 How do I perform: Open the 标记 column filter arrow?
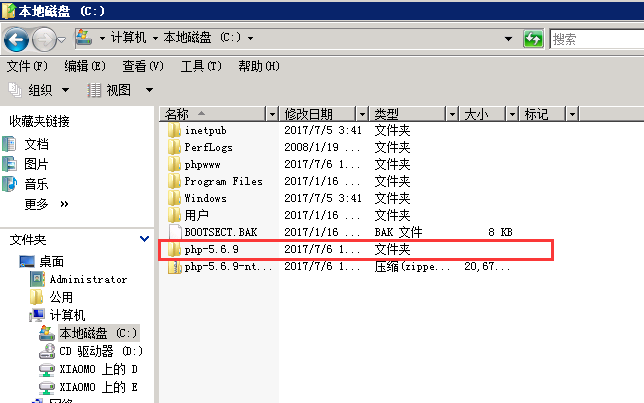coord(572,114)
